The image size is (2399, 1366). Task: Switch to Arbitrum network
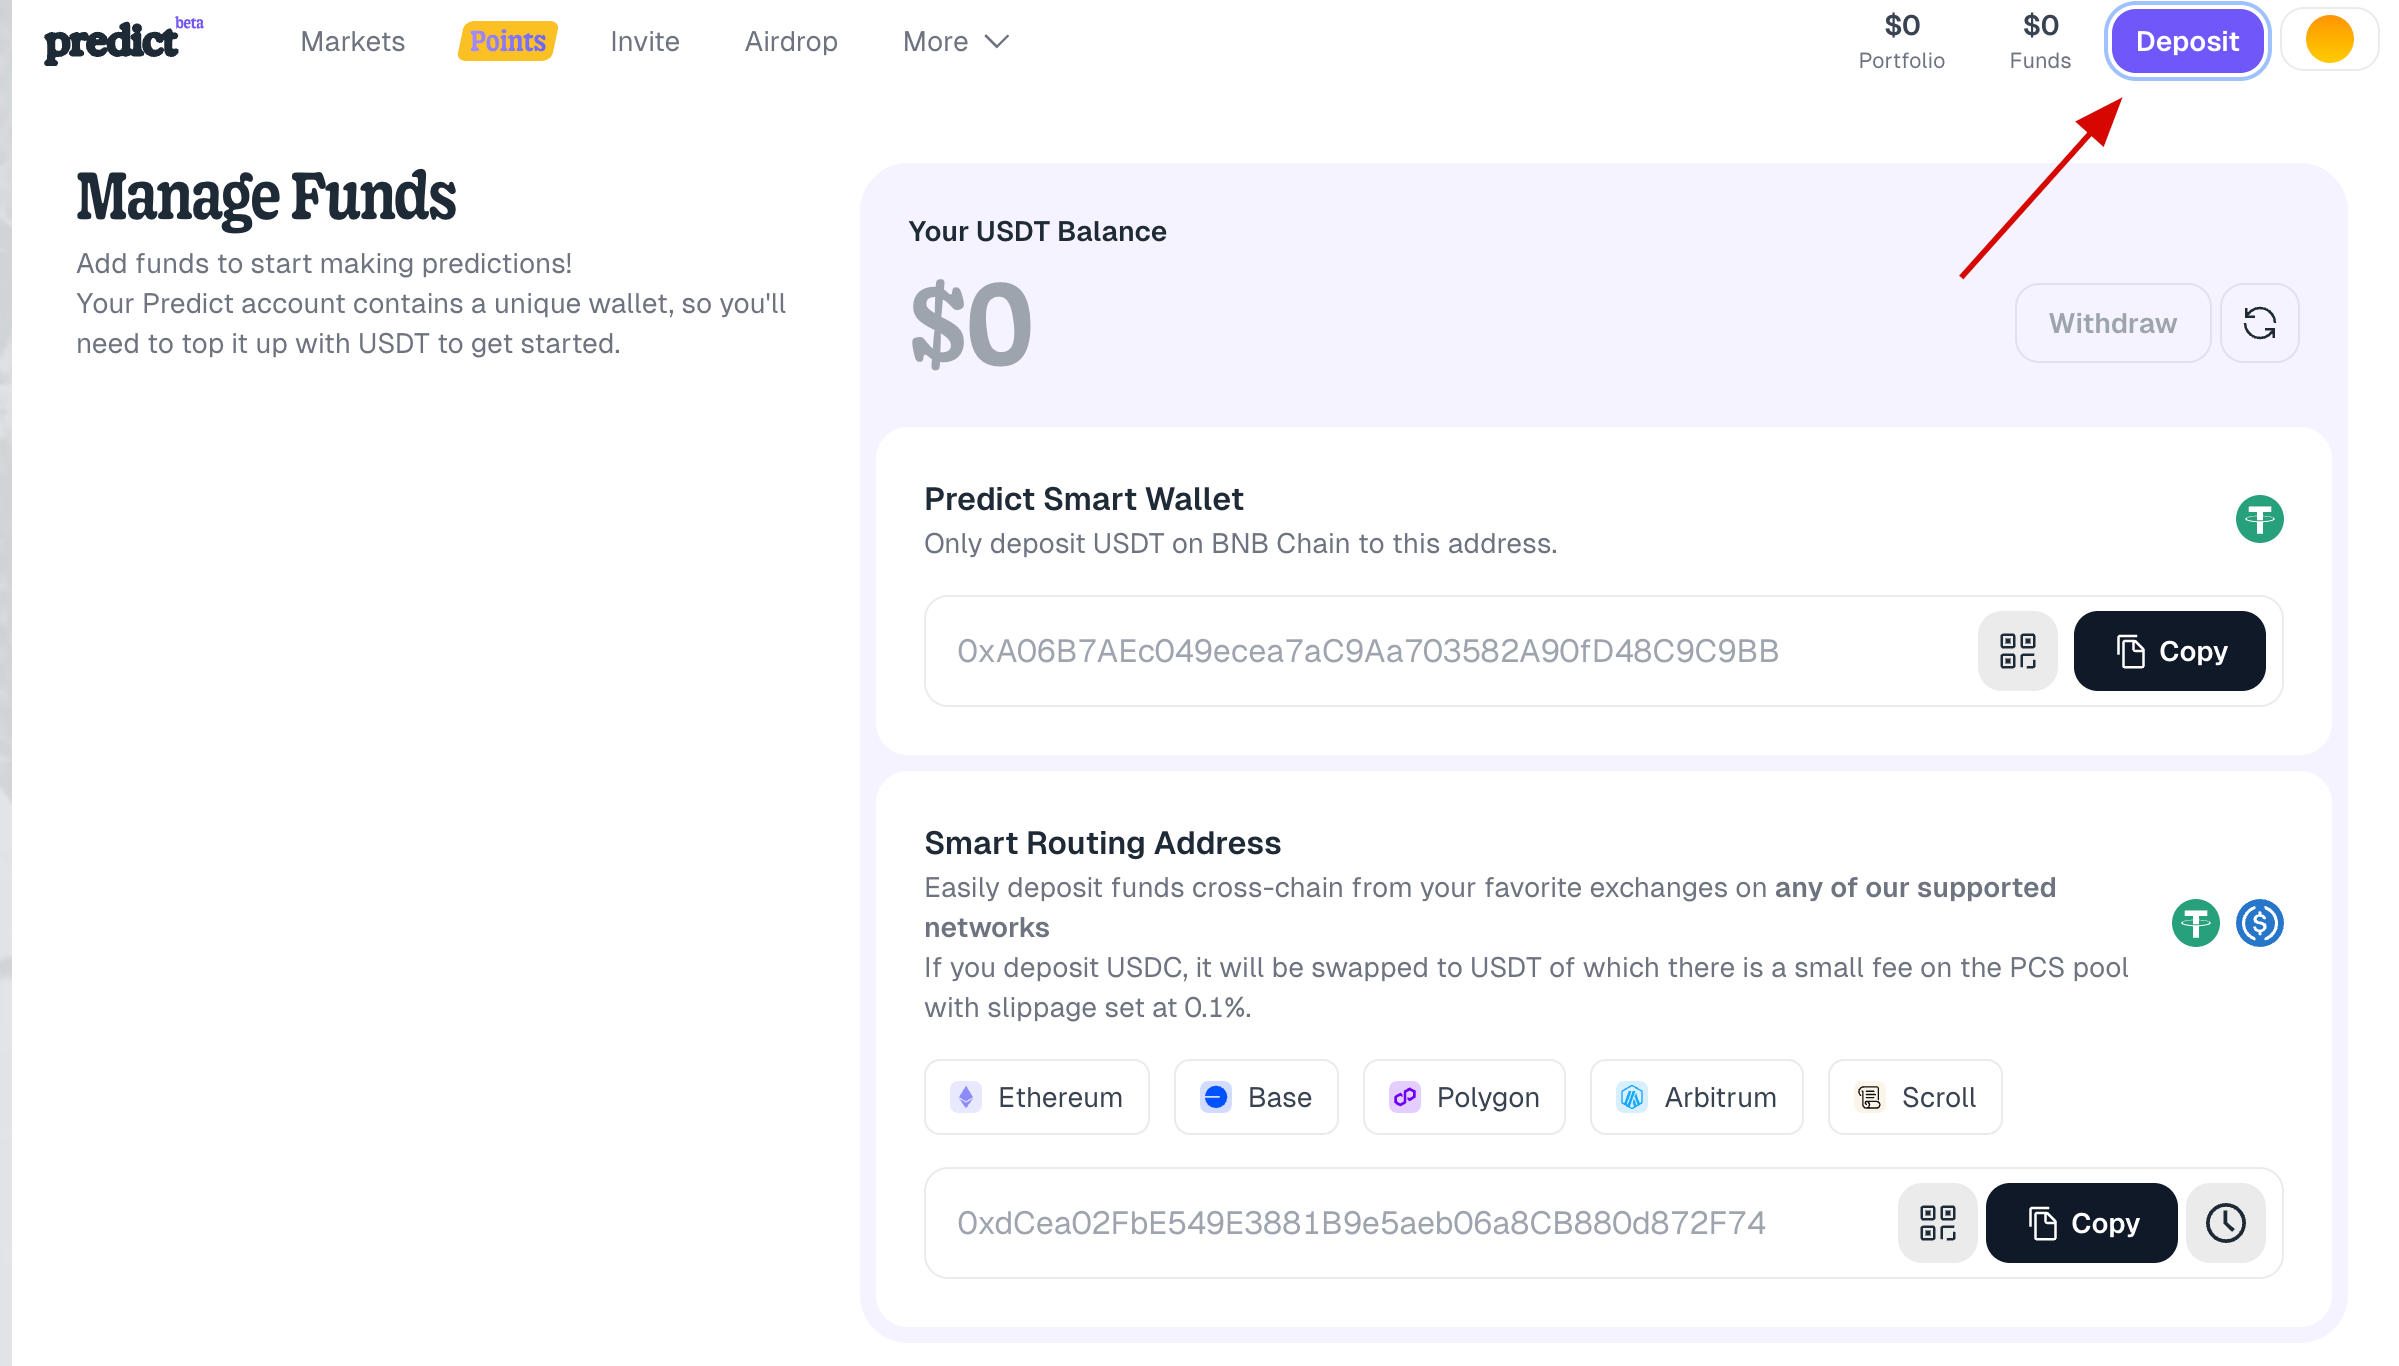click(1696, 1097)
